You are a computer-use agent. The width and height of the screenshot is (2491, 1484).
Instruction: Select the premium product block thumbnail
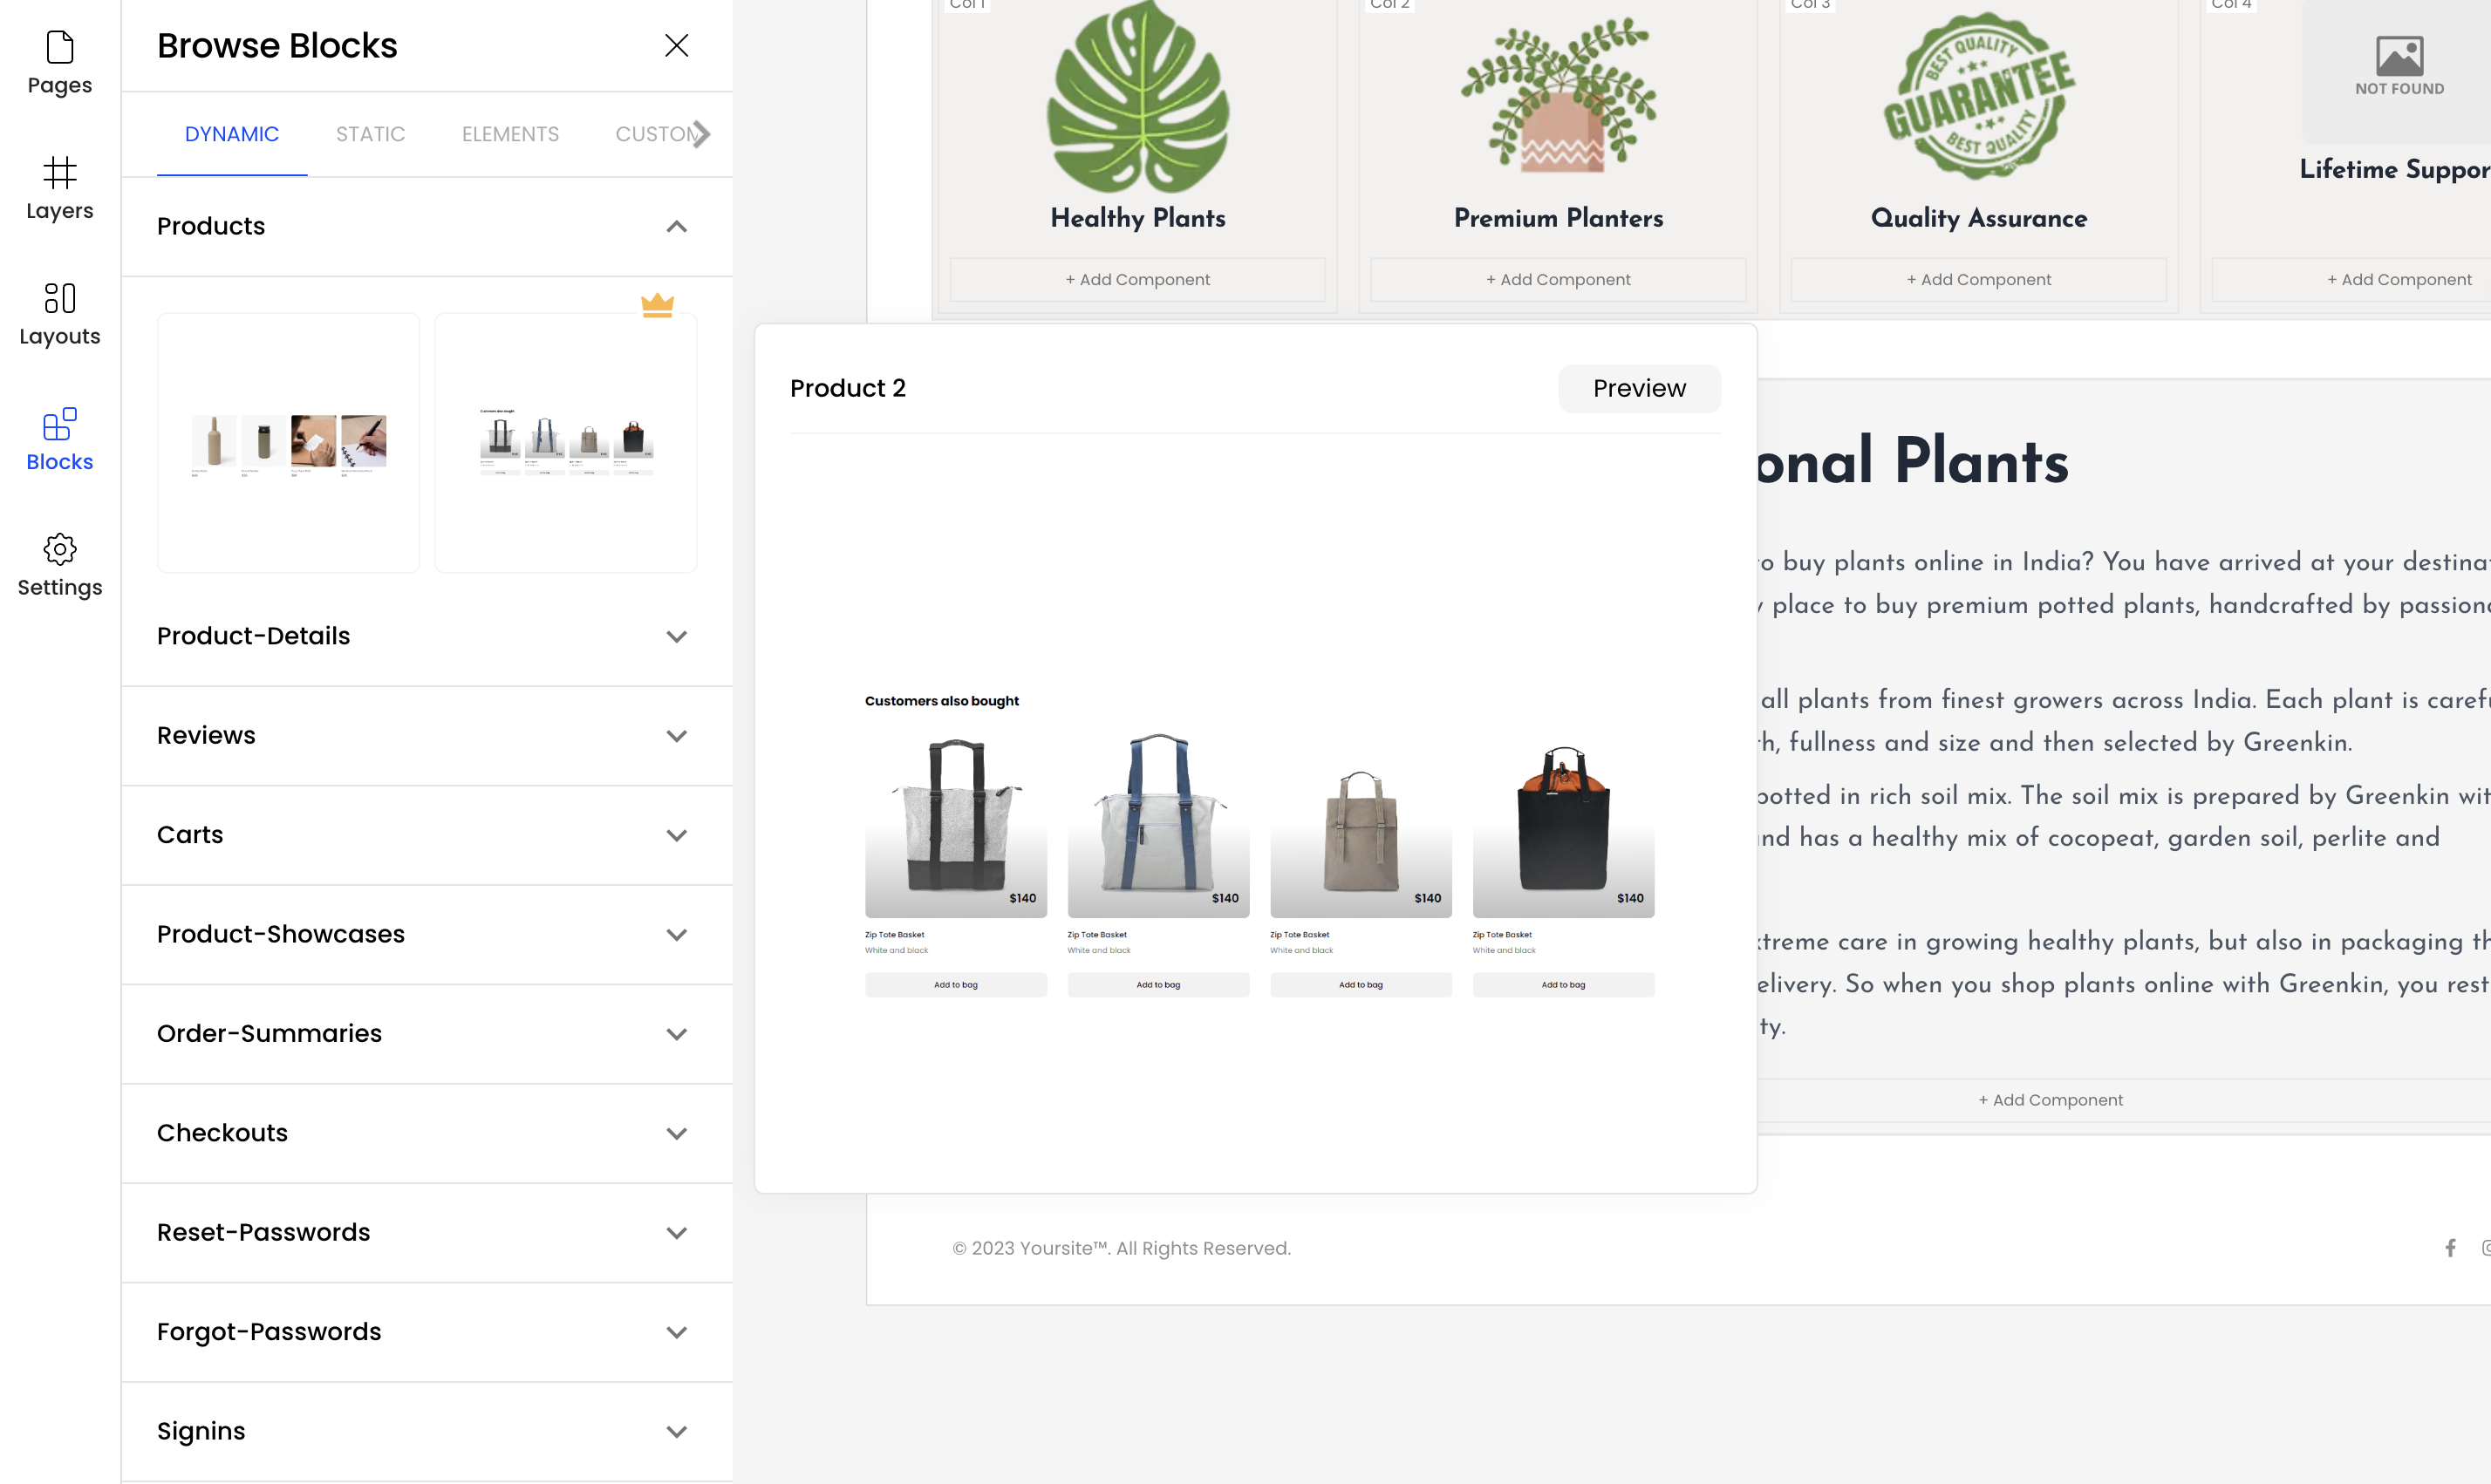click(565, 442)
